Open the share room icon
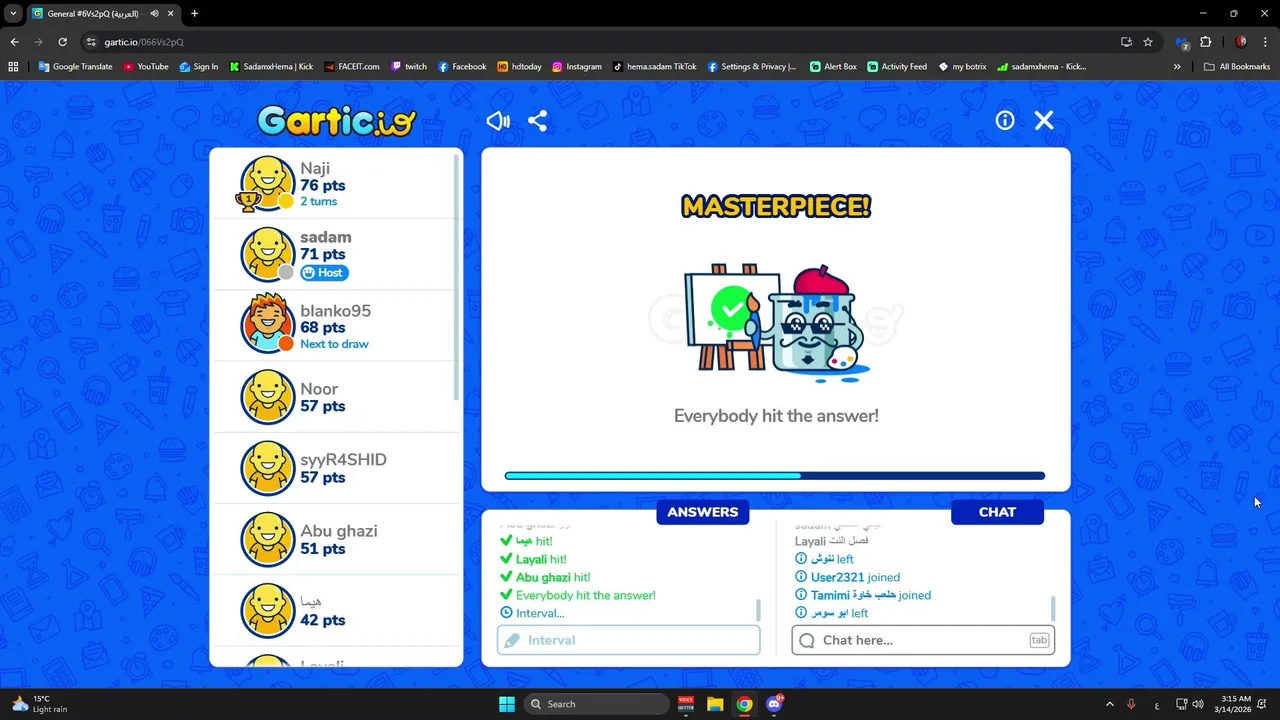The image size is (1280, 720). (537, 121)
